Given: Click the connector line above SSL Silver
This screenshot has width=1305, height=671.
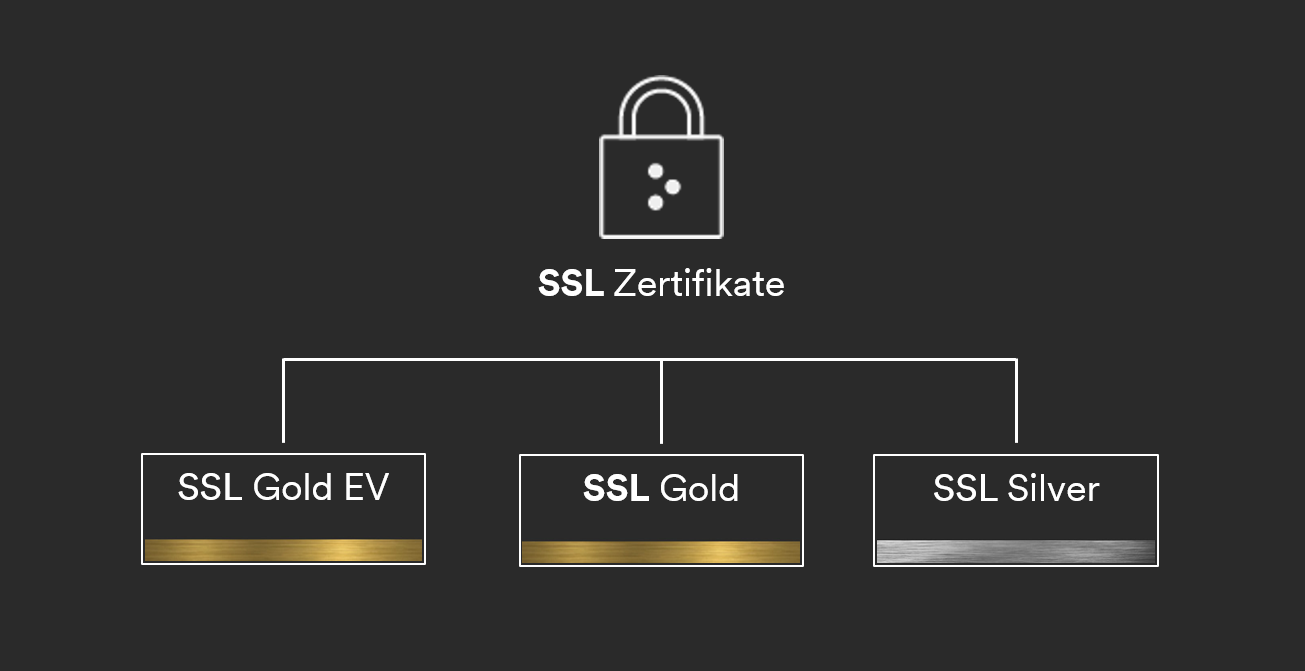Looking at the screenshot, I should tap(1016, 400).
